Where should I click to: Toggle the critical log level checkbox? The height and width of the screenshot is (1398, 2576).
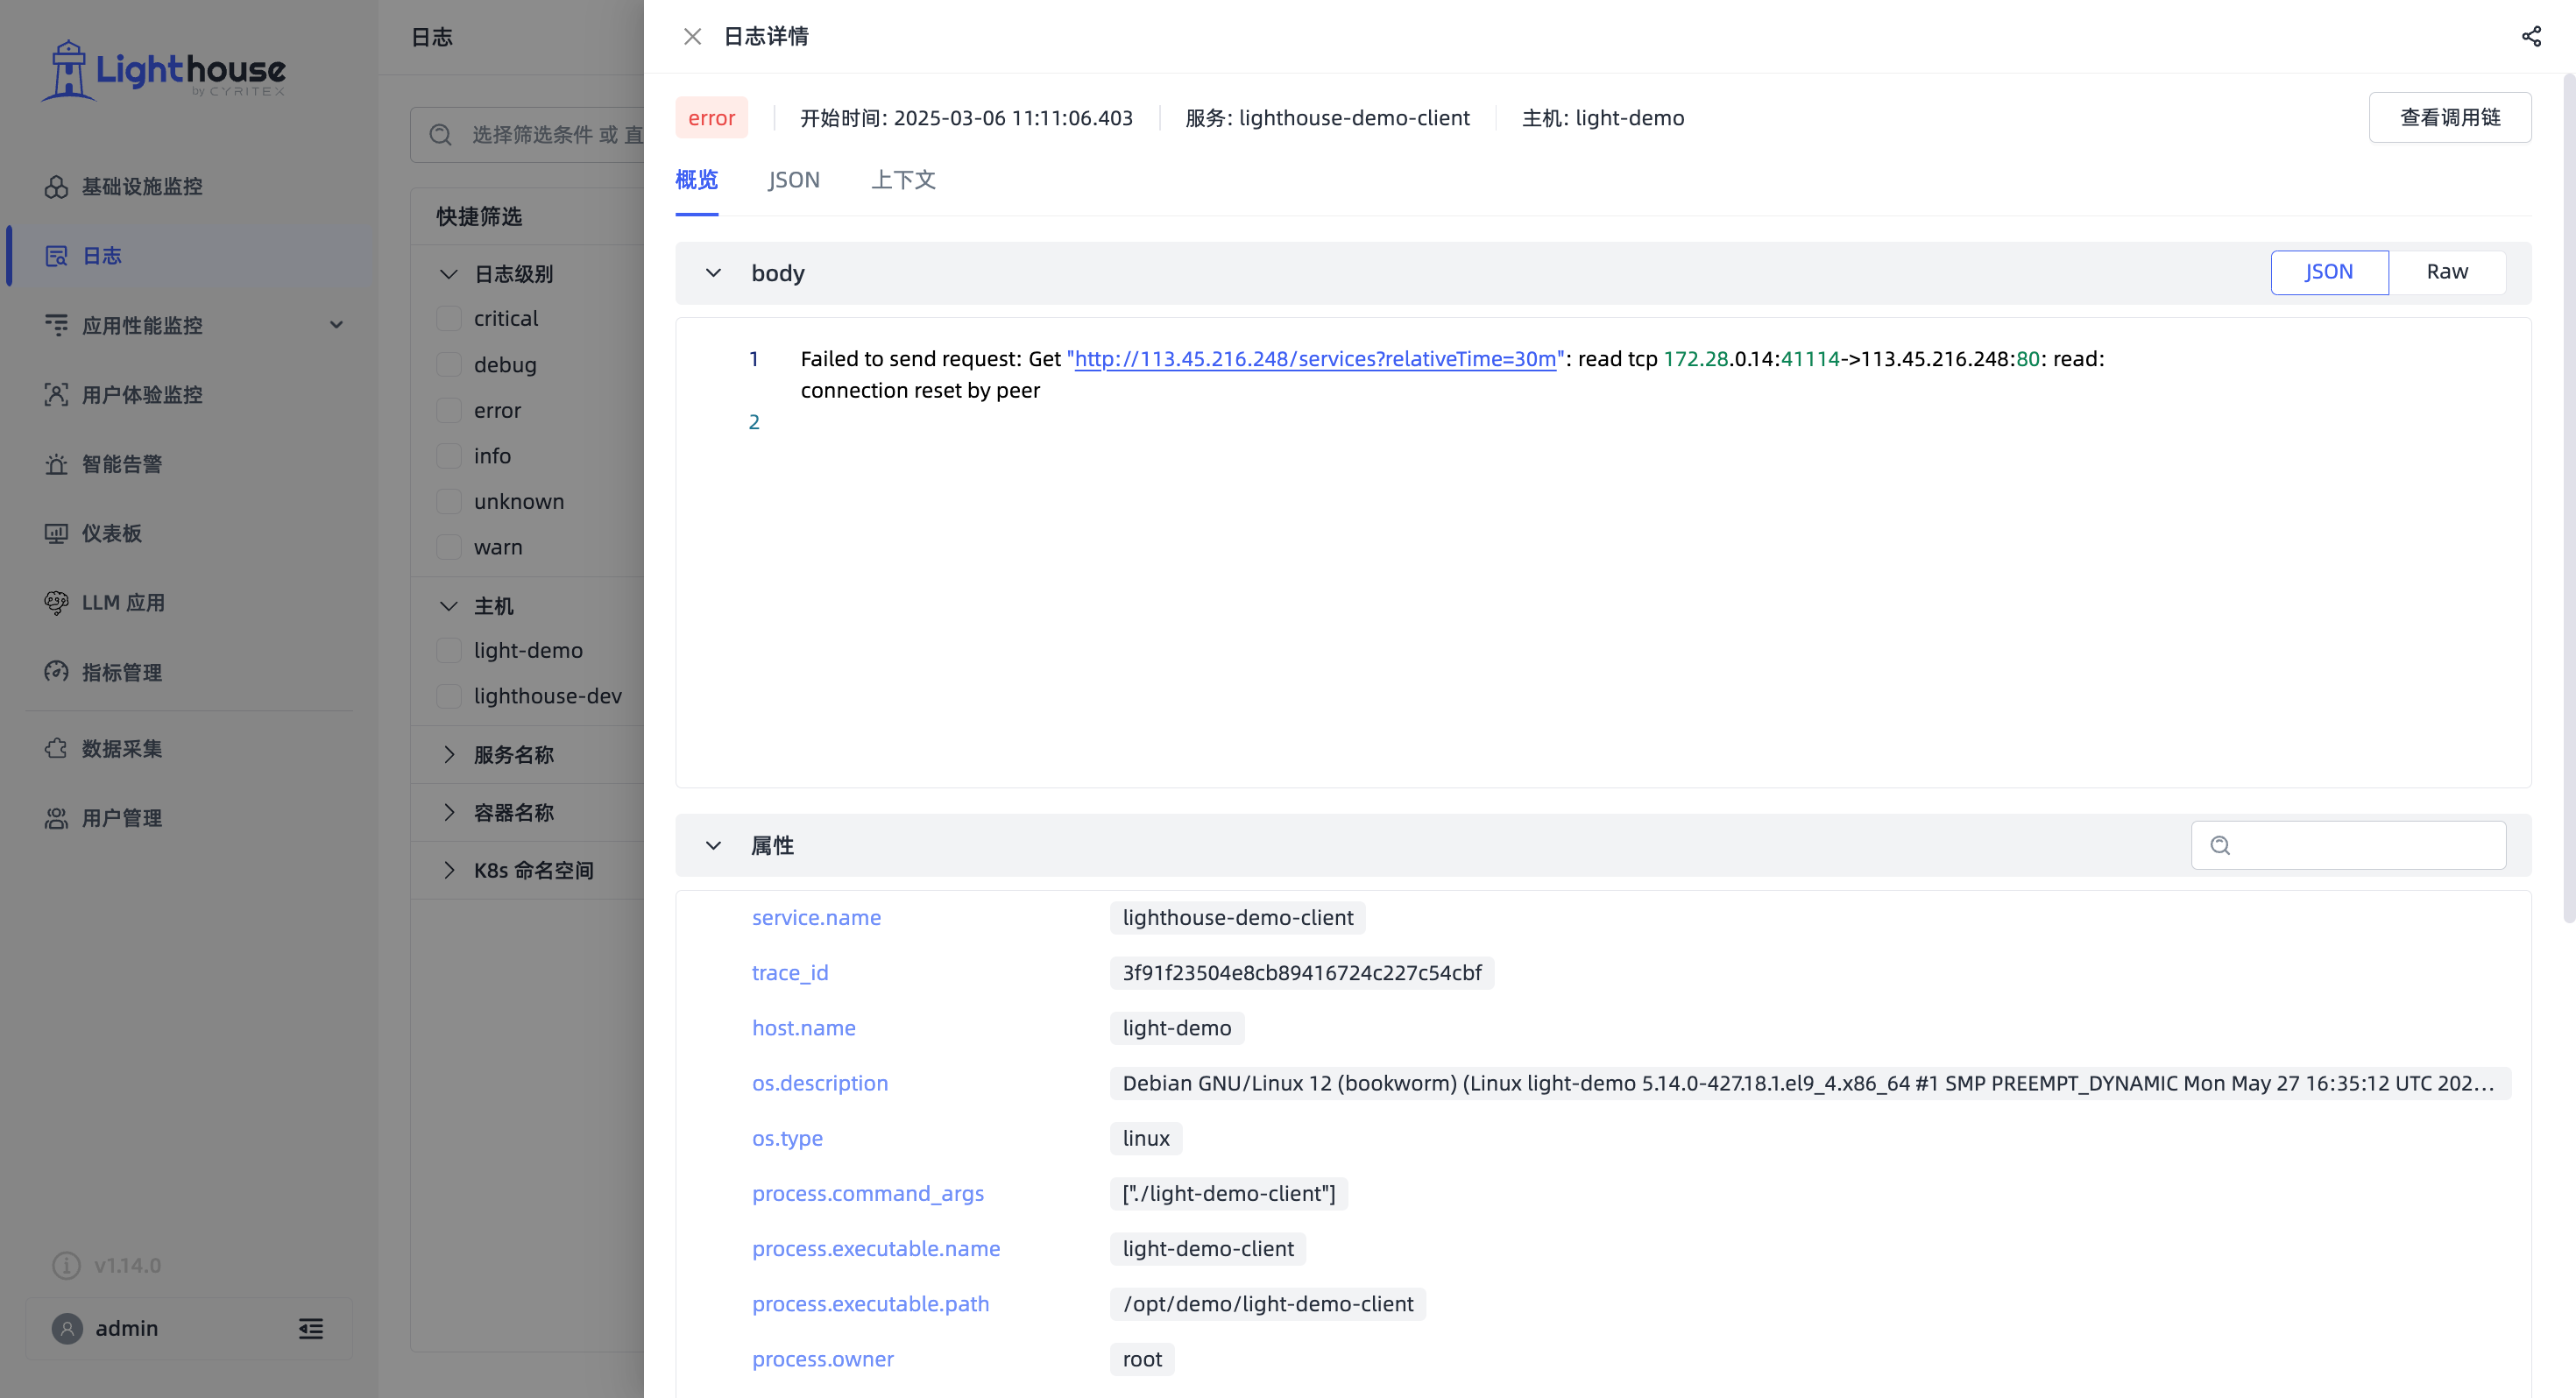point(449,318)
